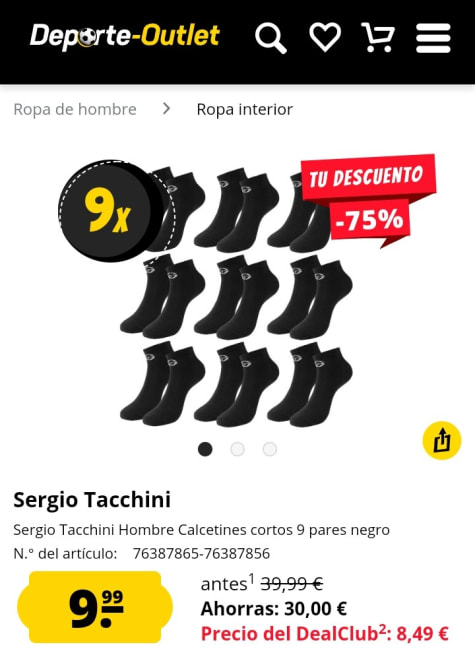This screenshot has height=653, width=475.
Task: Select the second image carousel dot
Action: pos(237,449)
